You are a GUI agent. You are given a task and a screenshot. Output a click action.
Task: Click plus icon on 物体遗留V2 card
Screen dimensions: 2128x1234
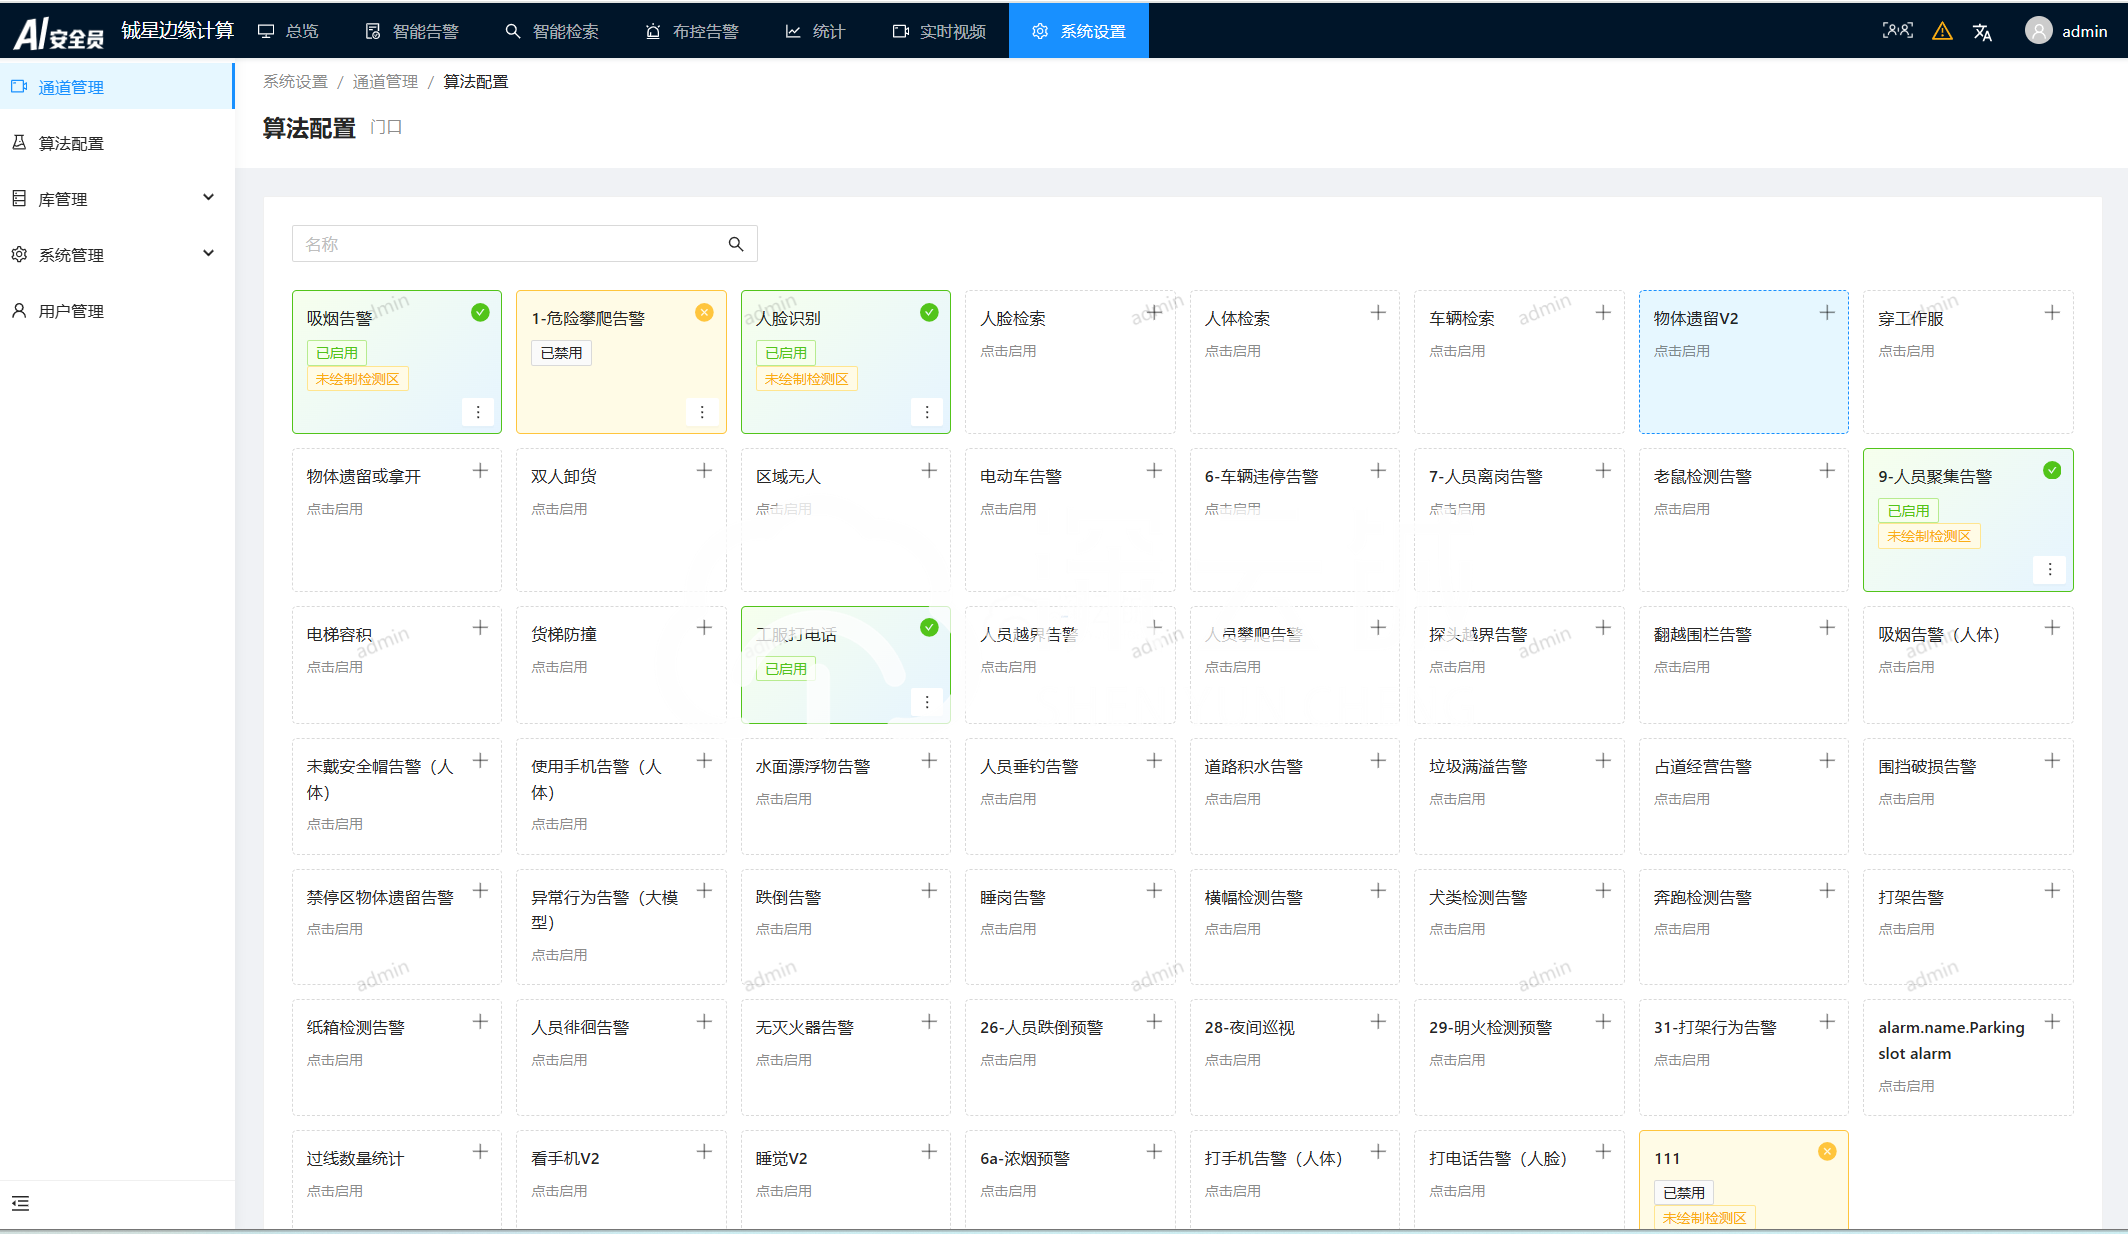point(1827,312)
